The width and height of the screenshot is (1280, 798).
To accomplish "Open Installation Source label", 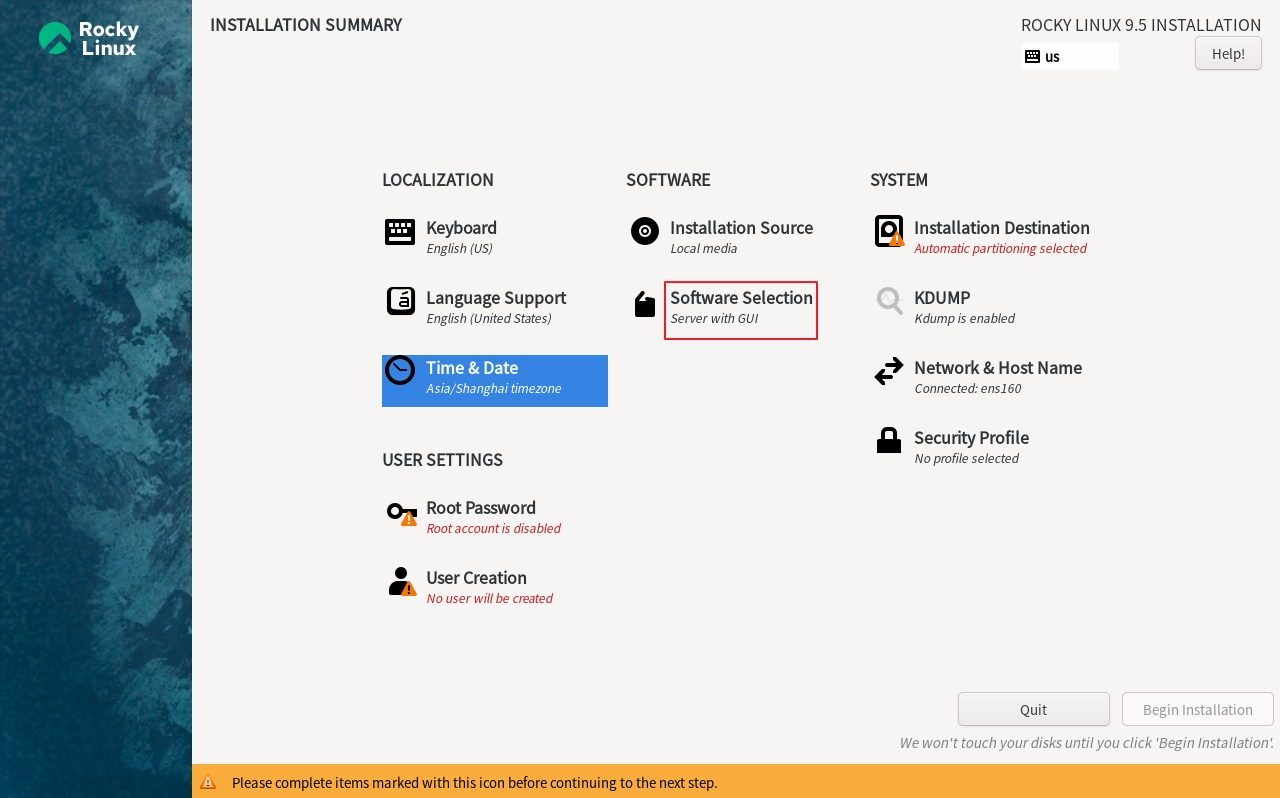I will click(x=741, y=228).
